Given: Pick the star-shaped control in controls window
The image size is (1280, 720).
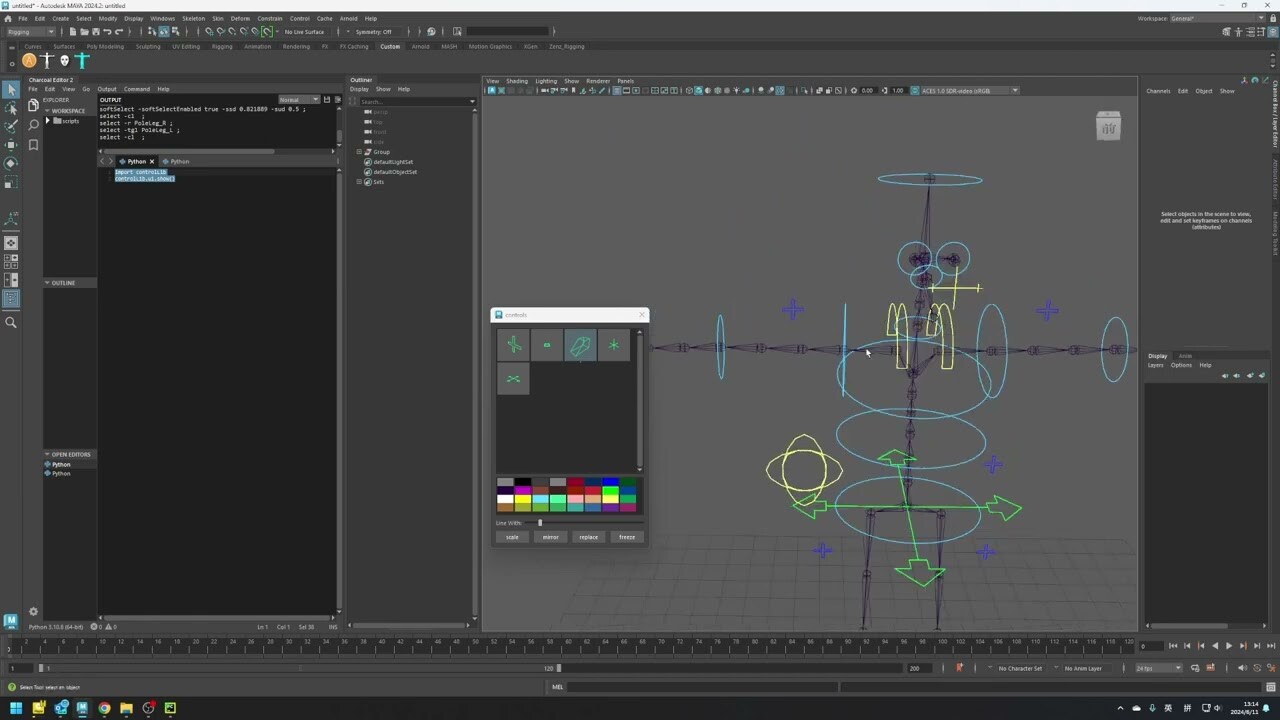Looking at the screenshot, I should pyautogui.click(x=613, y=345).
